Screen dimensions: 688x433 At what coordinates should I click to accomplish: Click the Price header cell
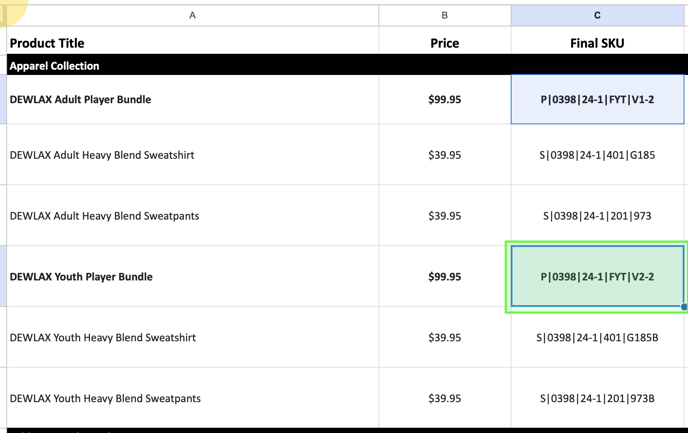click(444, 43)
